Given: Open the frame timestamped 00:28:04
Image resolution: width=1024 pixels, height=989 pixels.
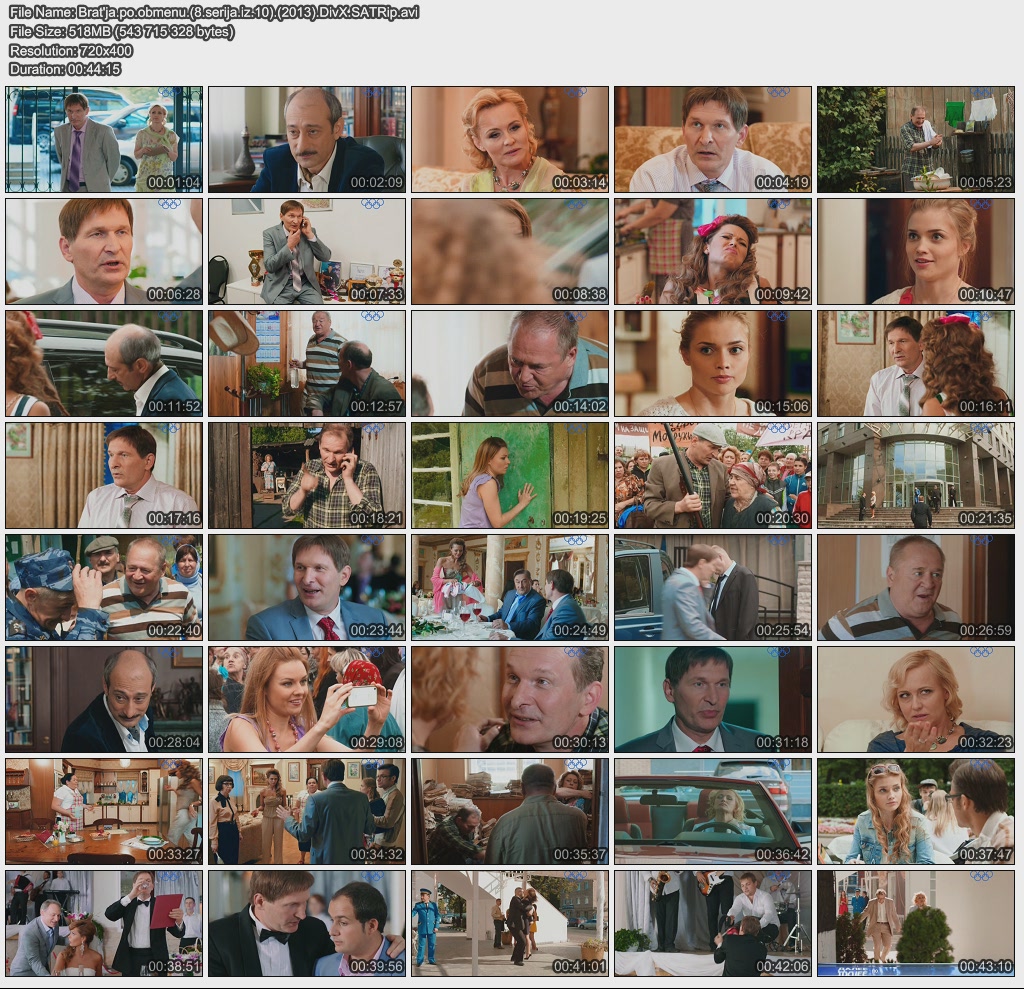Looking at the screenshot, I should [104, 699].
